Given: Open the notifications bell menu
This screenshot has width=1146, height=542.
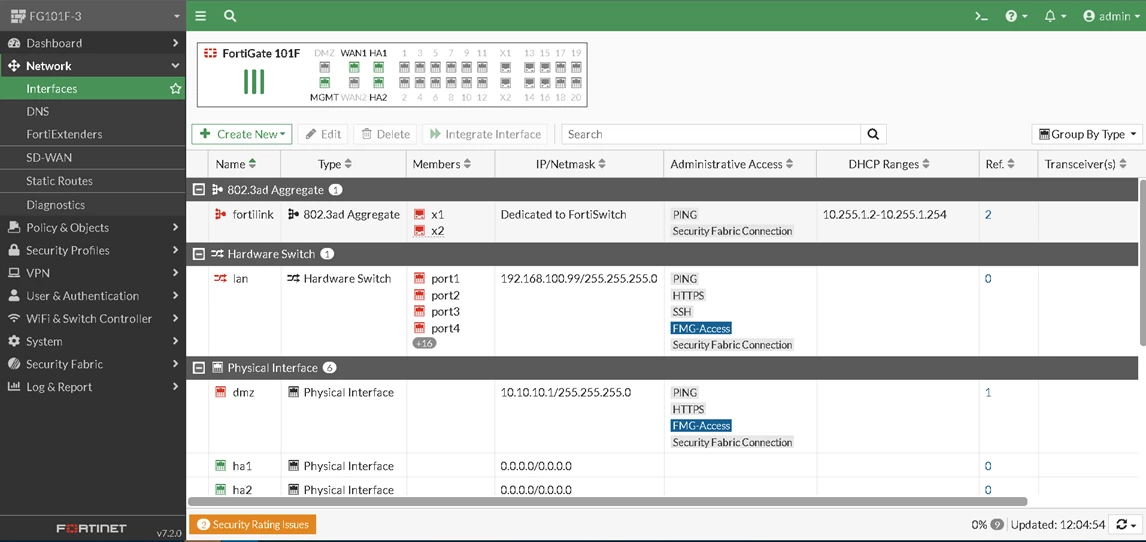Looking at the screenshot, I should point(1055,16).
